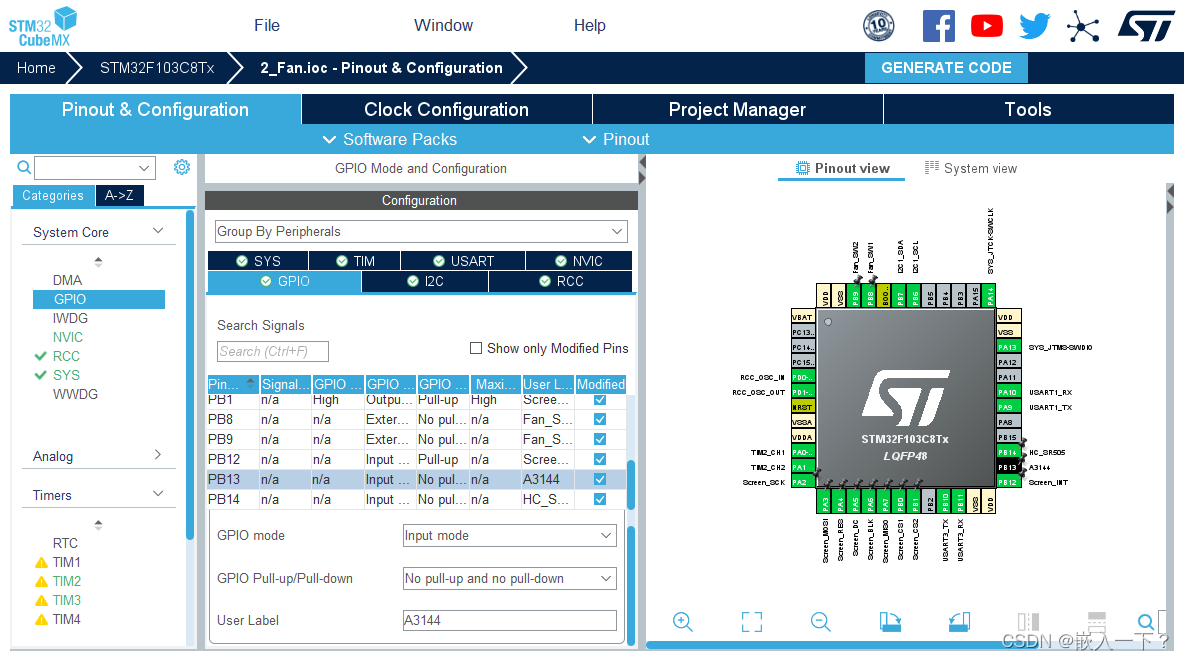Toggle the Modified checkbox for PB12
This screenshot has height=661, width=1184.
[x=600, y=459]
